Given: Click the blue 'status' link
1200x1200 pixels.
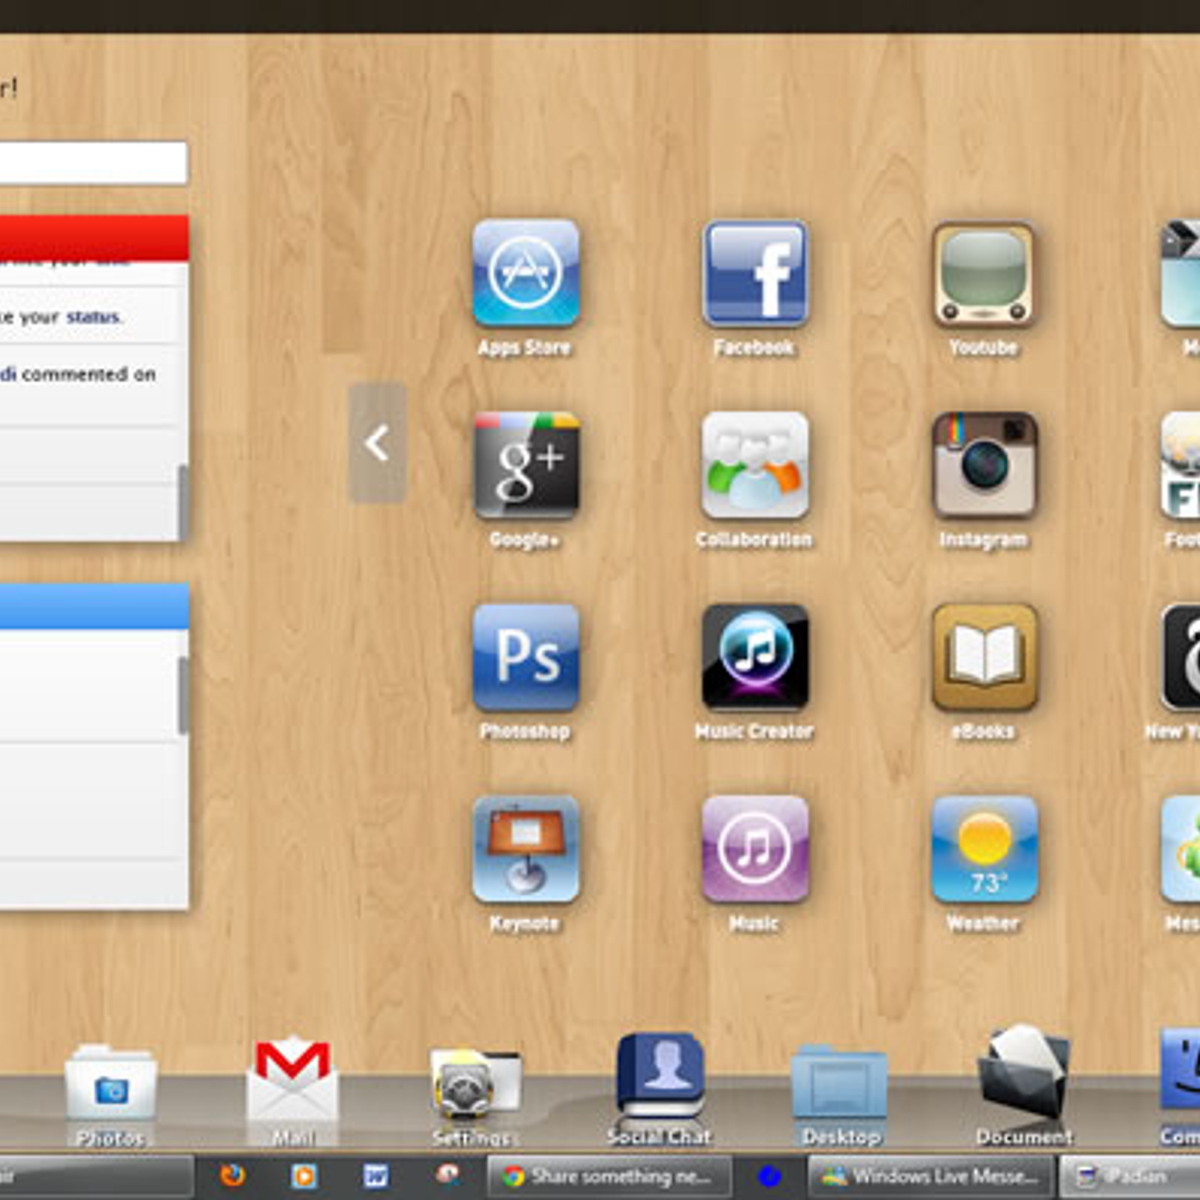Looking at the screenshot, I should (x=93, y=317).
